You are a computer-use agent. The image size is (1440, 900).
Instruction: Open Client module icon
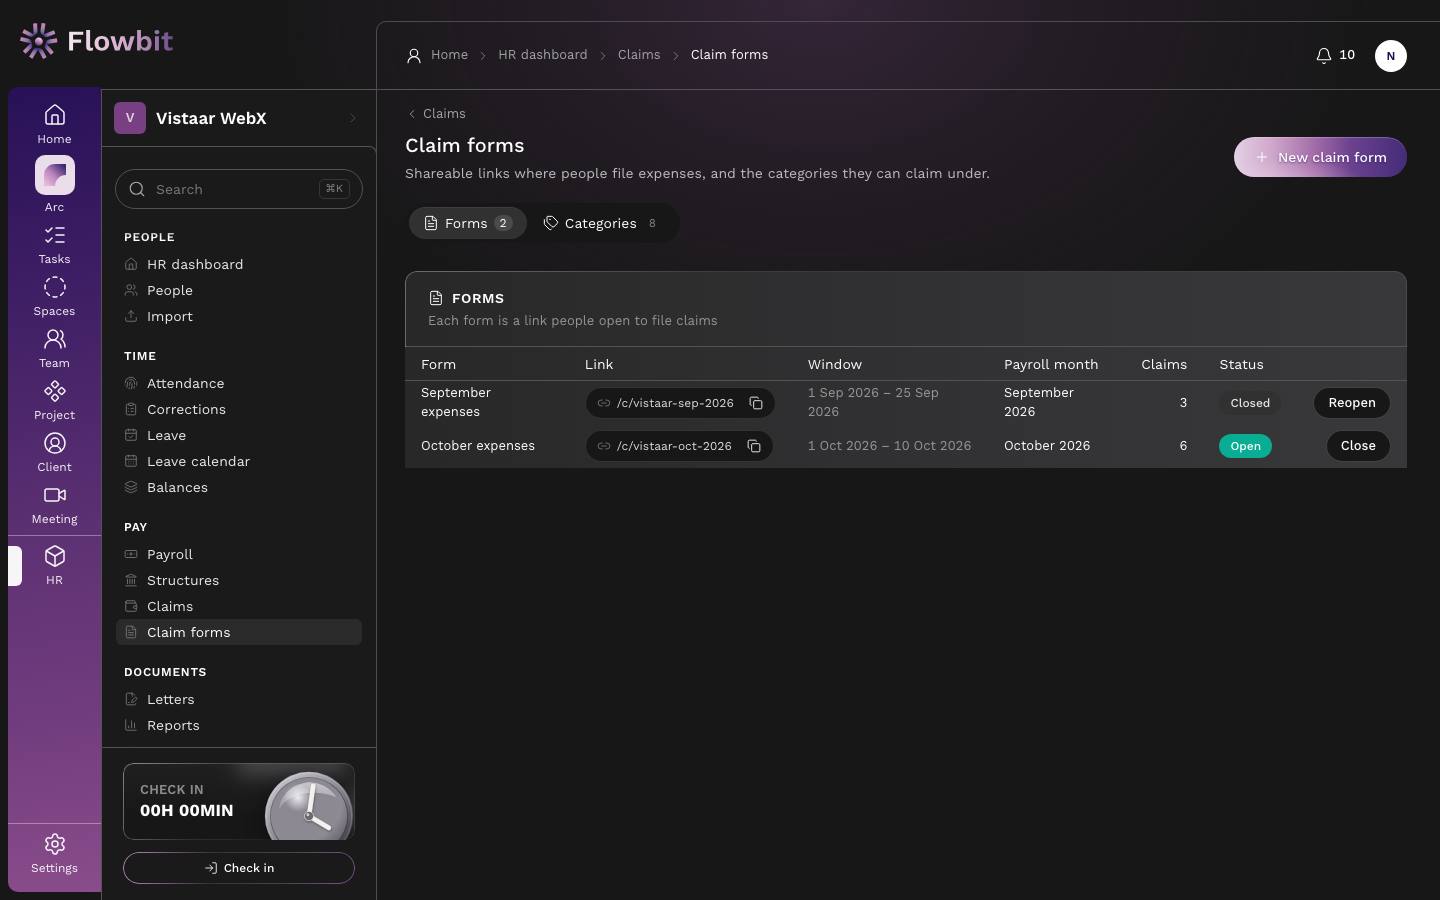pyautogui.click(x=54, y=453)
